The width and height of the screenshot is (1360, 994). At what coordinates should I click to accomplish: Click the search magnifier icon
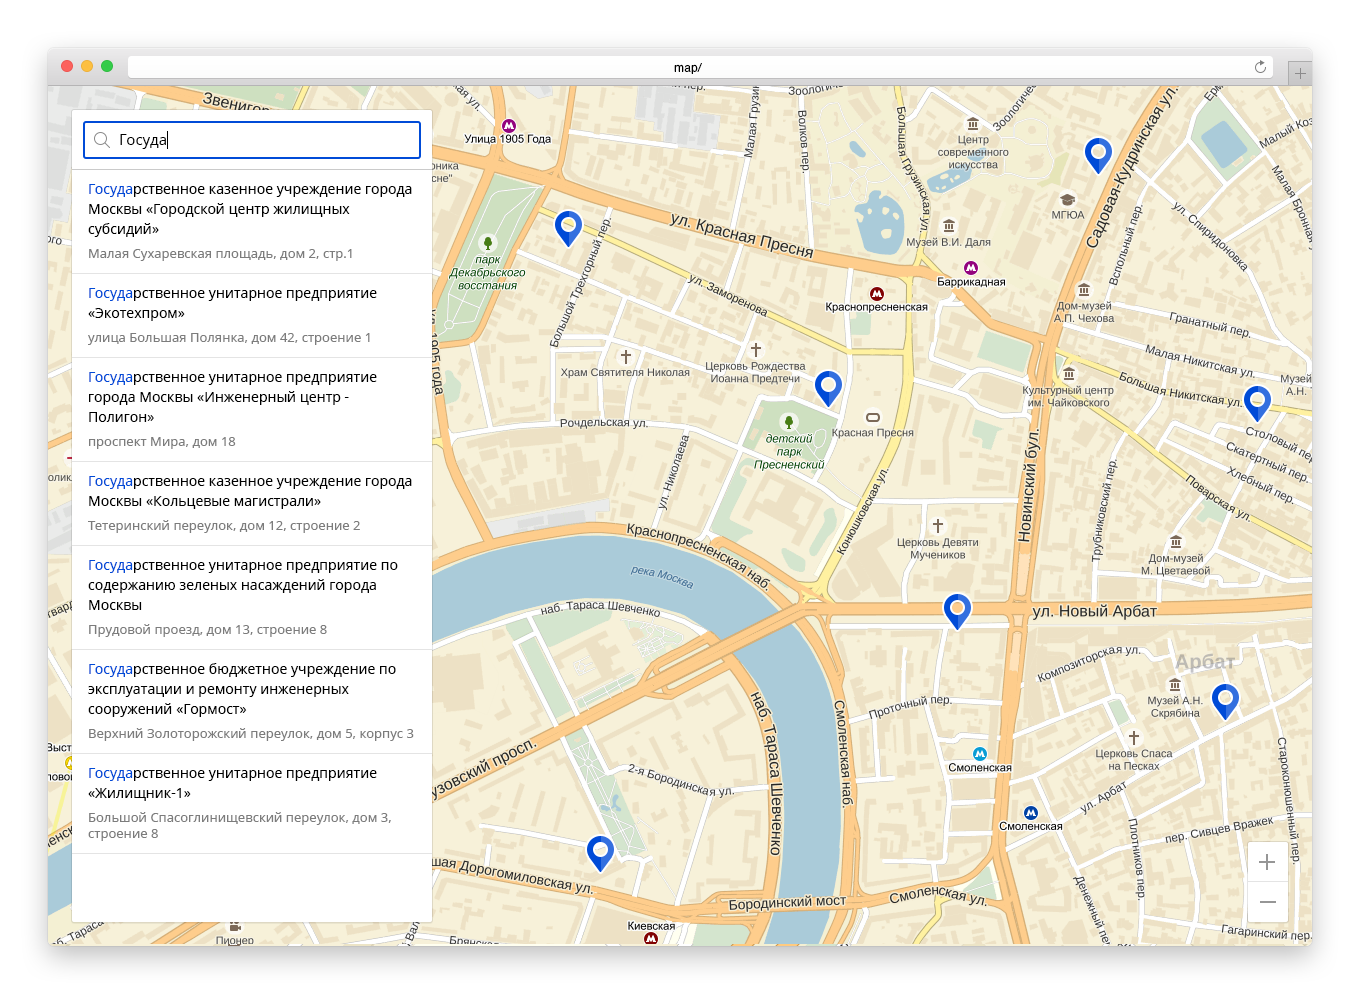(102, 140)
